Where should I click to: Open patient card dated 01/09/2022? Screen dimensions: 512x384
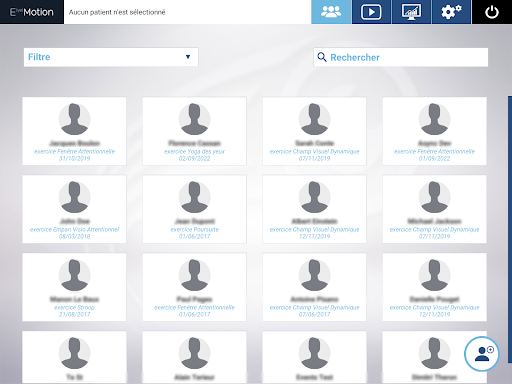pyautogui.click(x=434, y=131)
